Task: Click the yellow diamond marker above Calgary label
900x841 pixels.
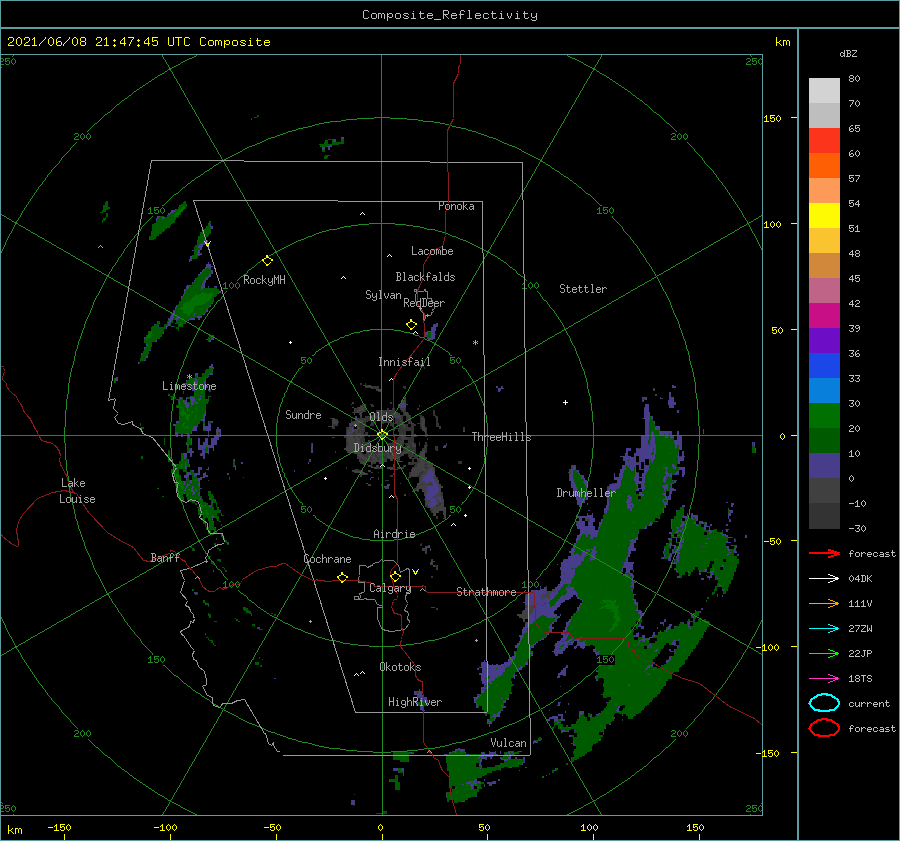Action: pyautogui.click(x=395, y=576)
